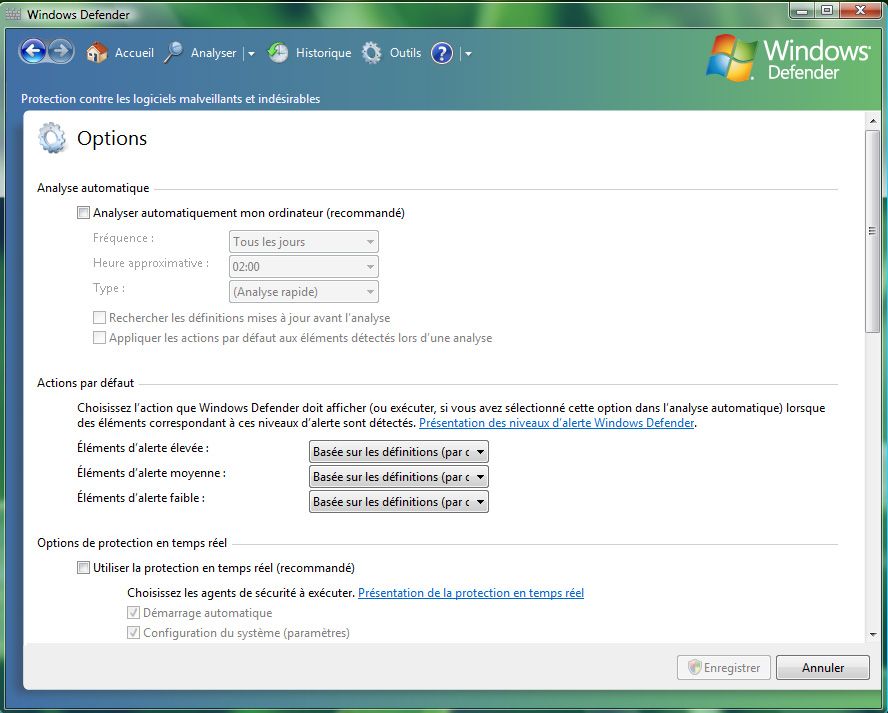Screen dimensions: 888x713
Task: Click the Outils gear icon
Action: pyautogui.click(x=372, y=53)
